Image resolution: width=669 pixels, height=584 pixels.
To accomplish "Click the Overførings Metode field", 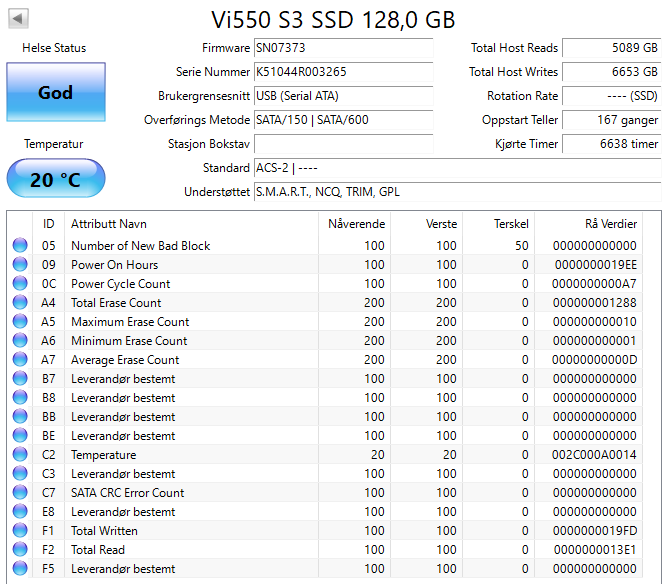I will pyautogui.click(x=343, y=119).
